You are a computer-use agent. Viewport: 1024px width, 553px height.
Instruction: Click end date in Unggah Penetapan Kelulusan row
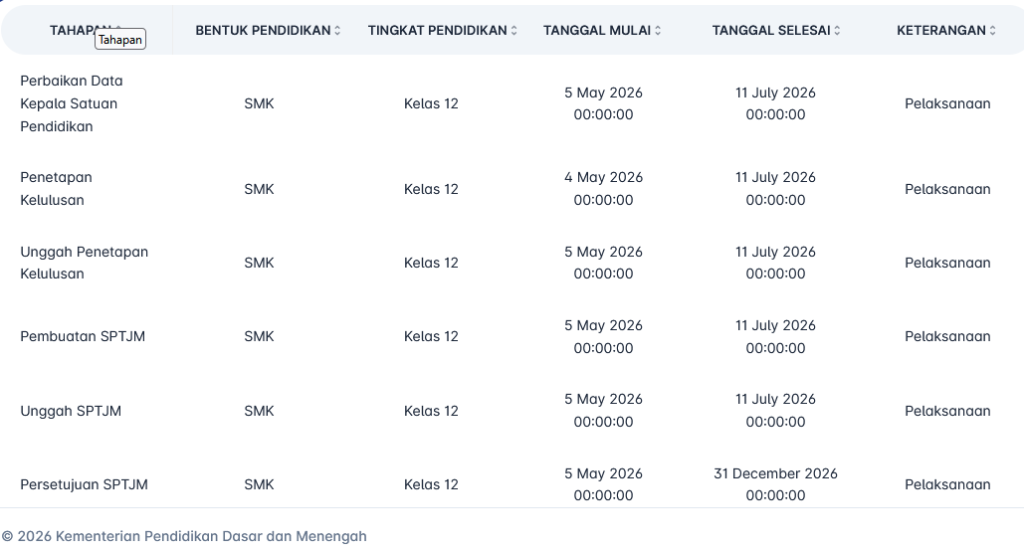point(775,262)
